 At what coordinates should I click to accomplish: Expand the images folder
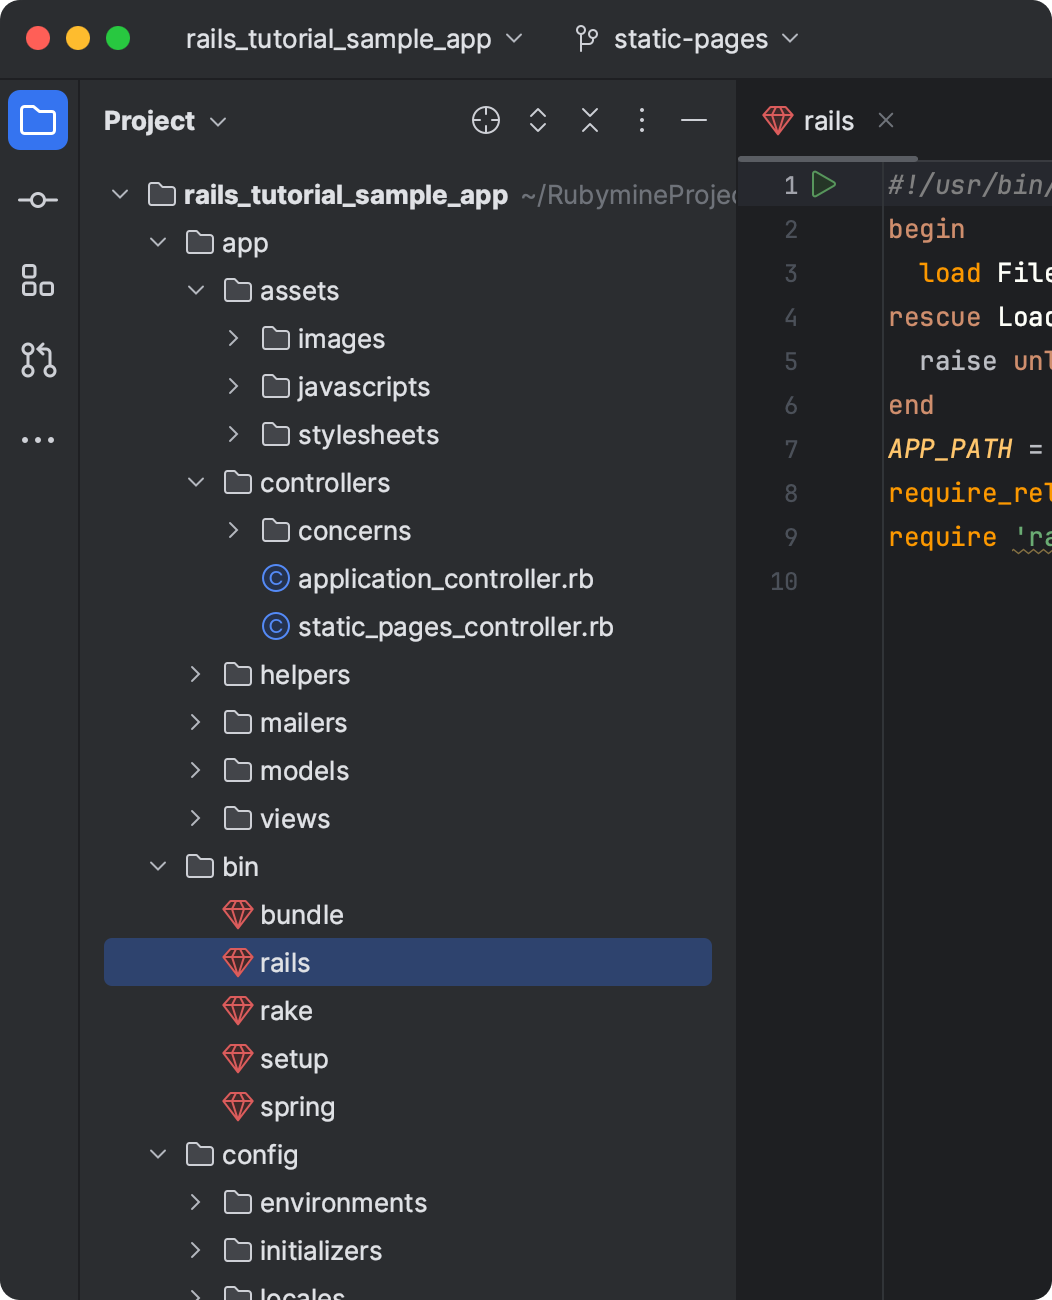point(233,339)
